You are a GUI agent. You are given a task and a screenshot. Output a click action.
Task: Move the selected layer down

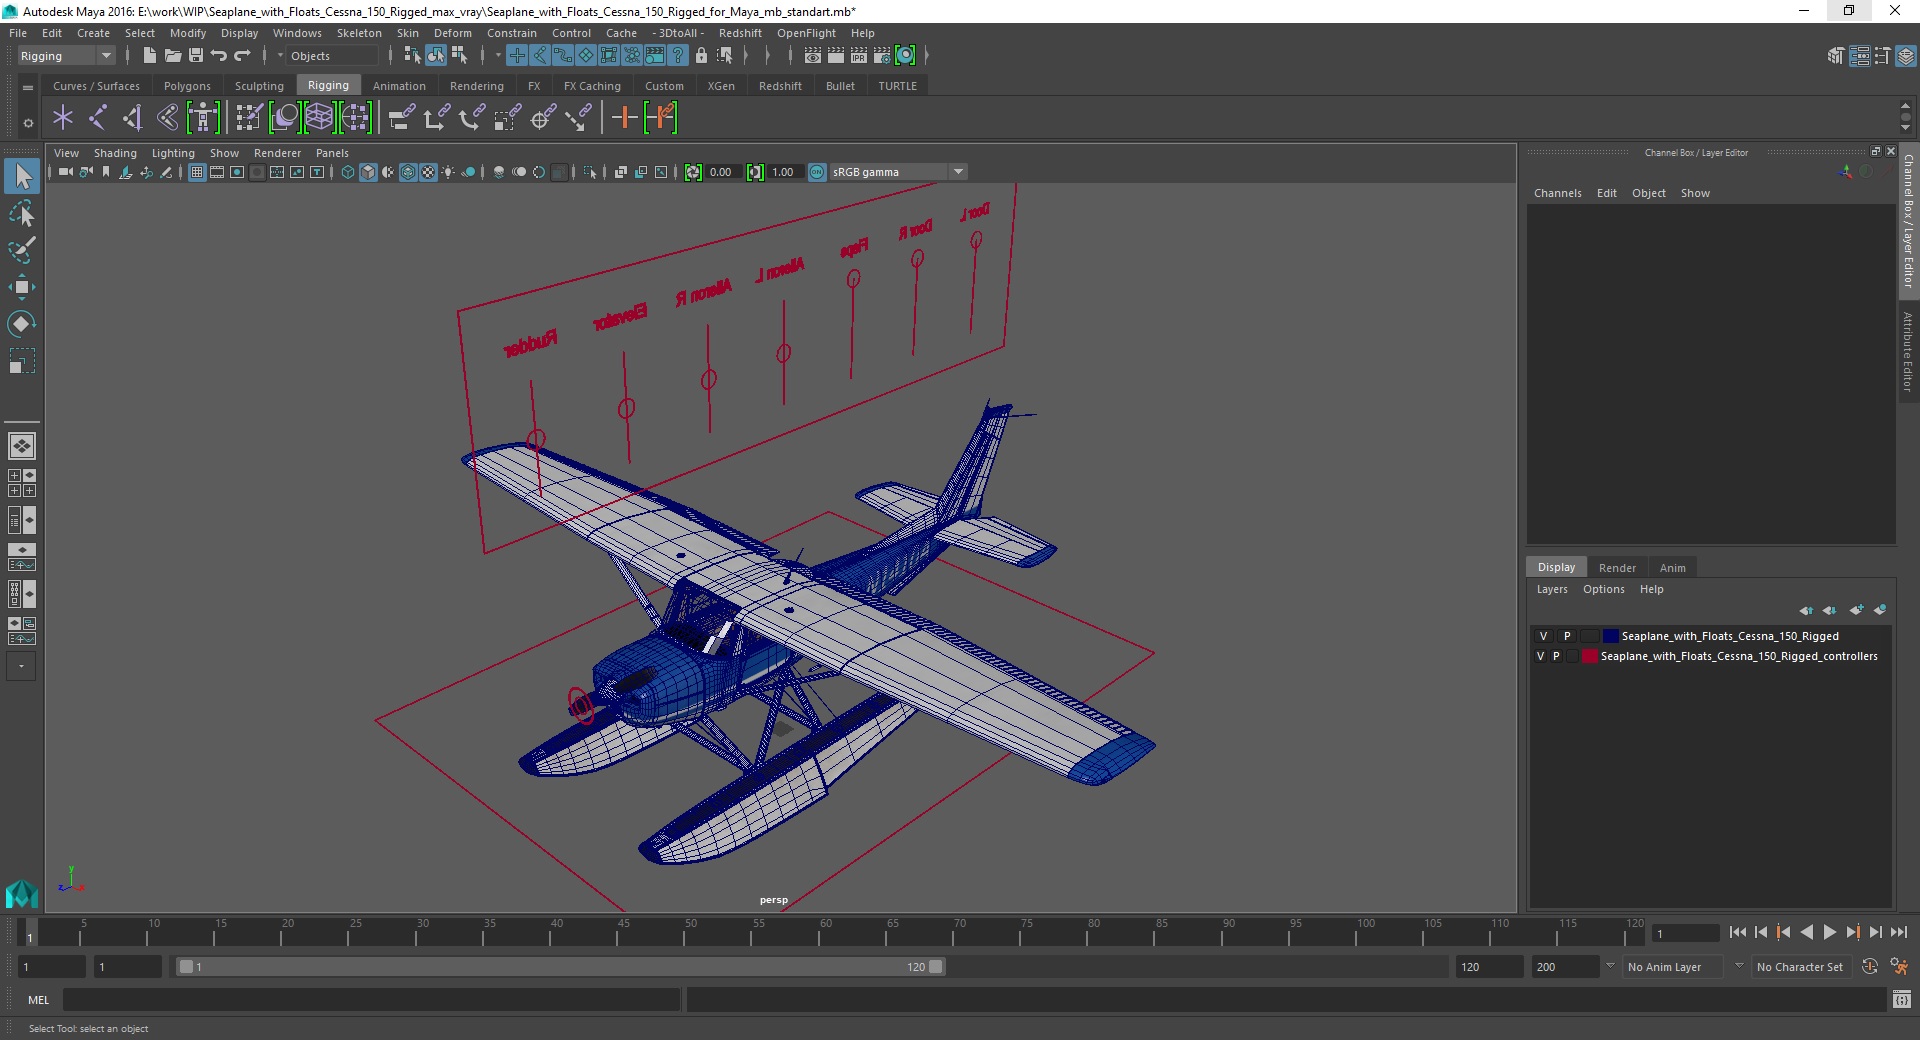(x=1830, y=610)
